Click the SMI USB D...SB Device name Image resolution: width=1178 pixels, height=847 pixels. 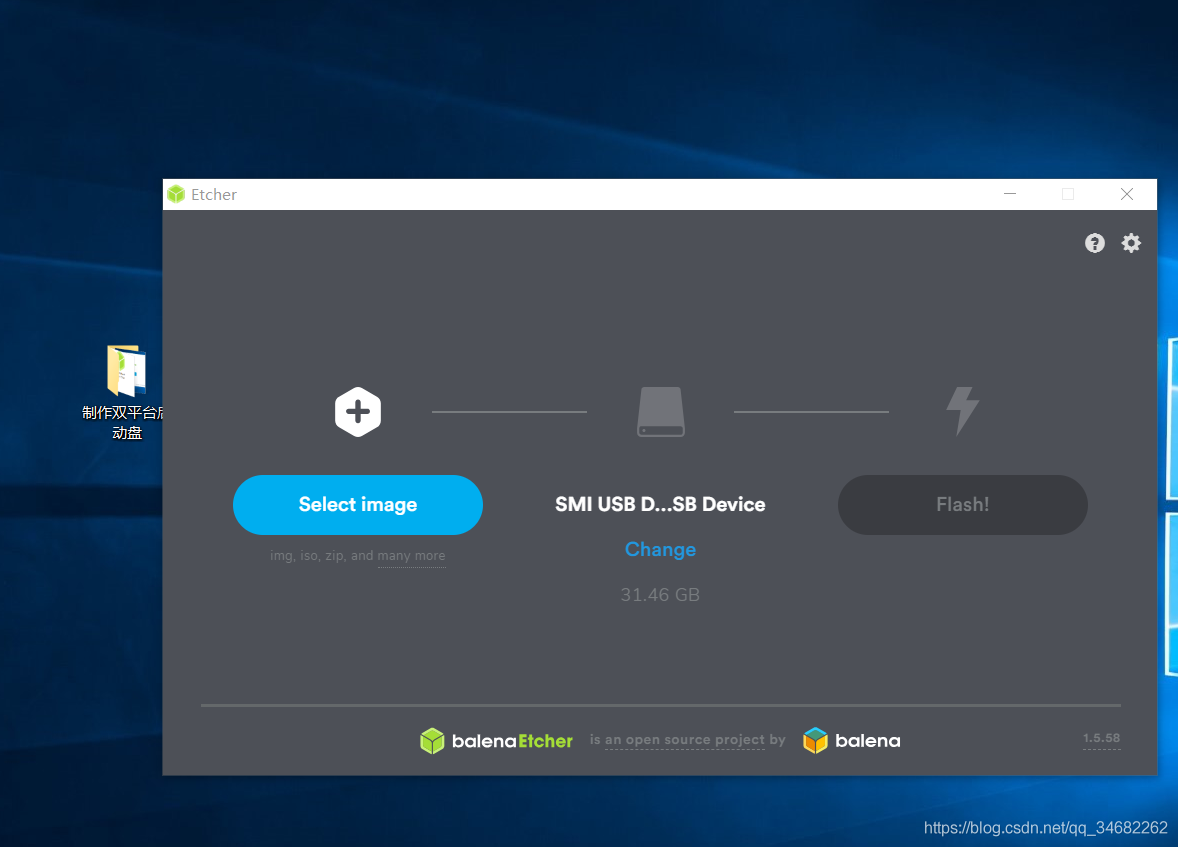tap(660, 504)
